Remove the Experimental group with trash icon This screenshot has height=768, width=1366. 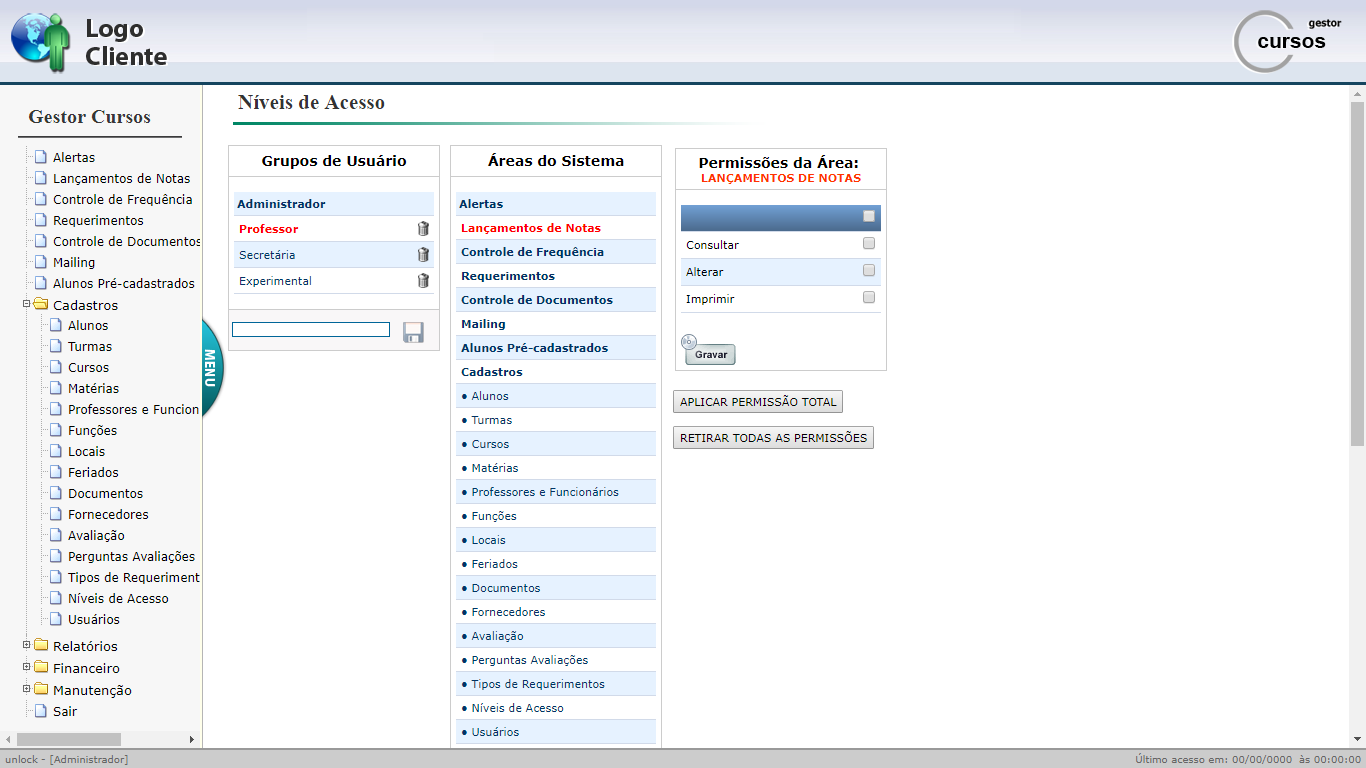pyautogui.click(x=423, y=281)
